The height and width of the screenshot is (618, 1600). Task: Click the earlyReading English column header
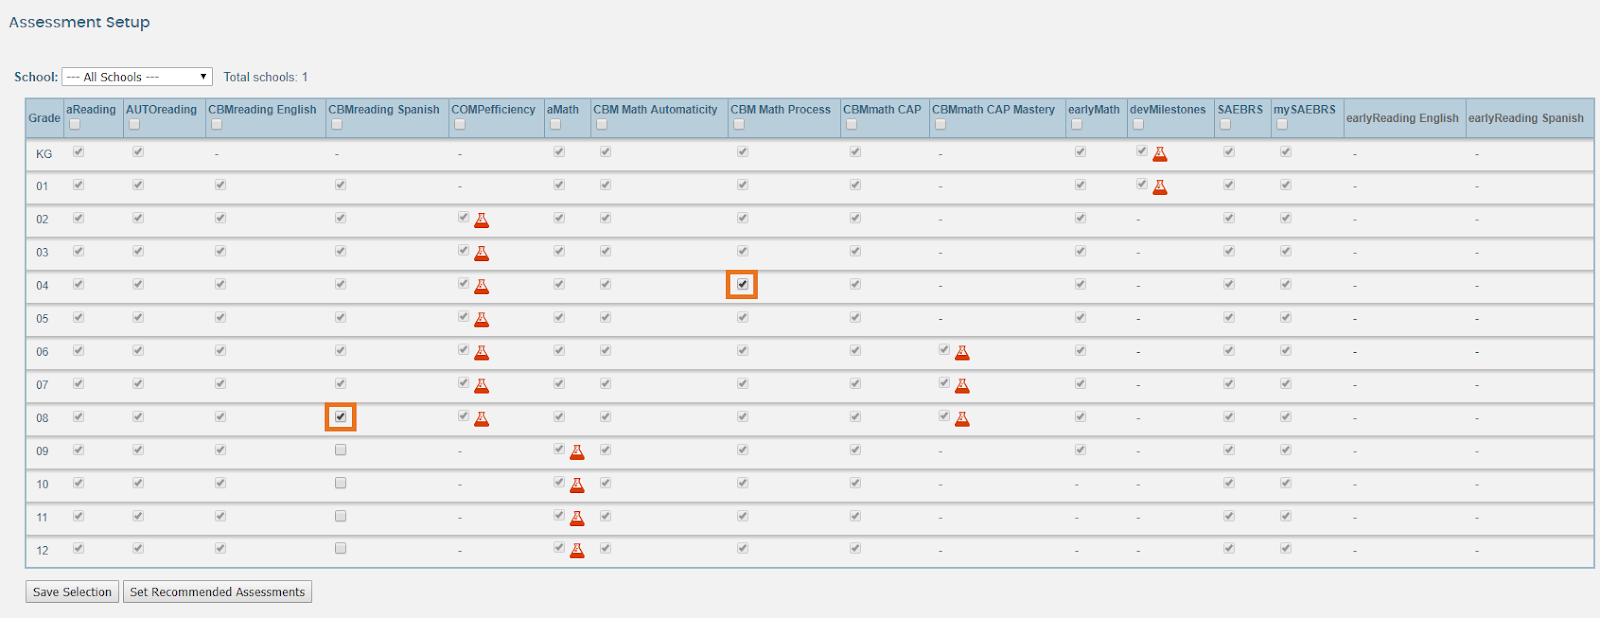pyautogui.click(x=1402, y=118)
